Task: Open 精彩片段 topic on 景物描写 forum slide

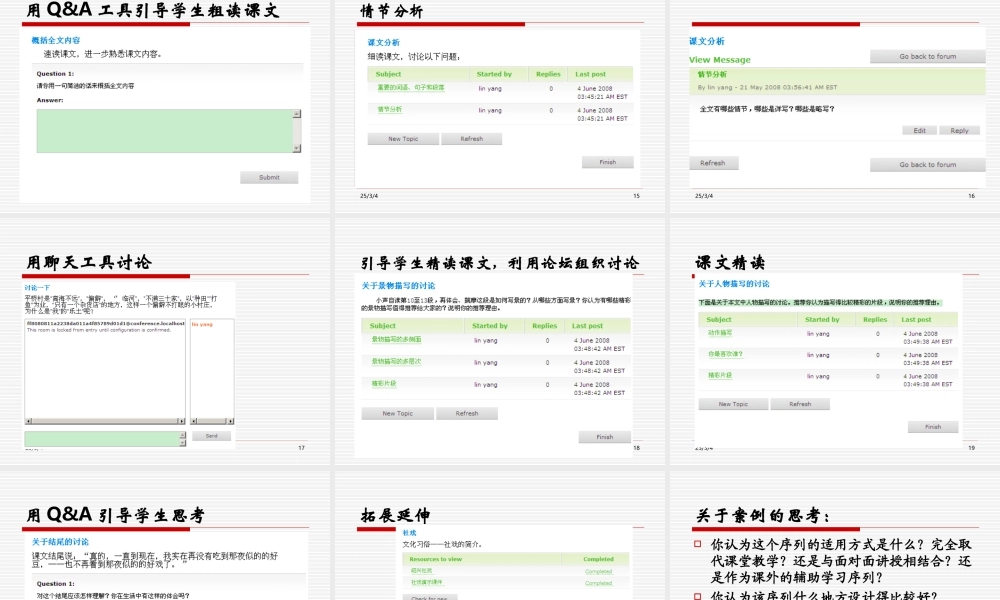Action: (x=384, y=383)
